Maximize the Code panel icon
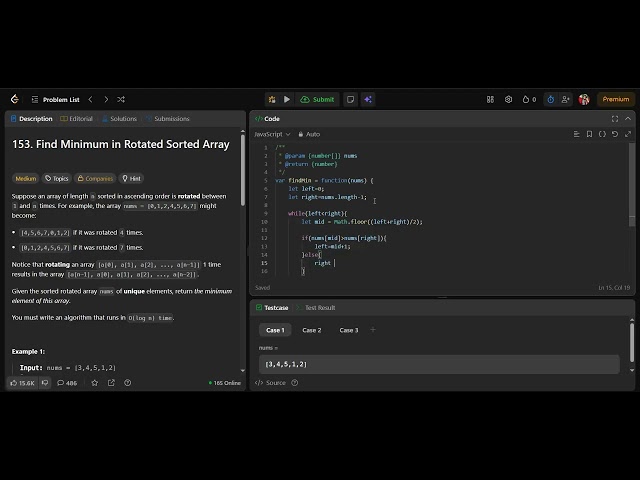 [x=615, y=119]
